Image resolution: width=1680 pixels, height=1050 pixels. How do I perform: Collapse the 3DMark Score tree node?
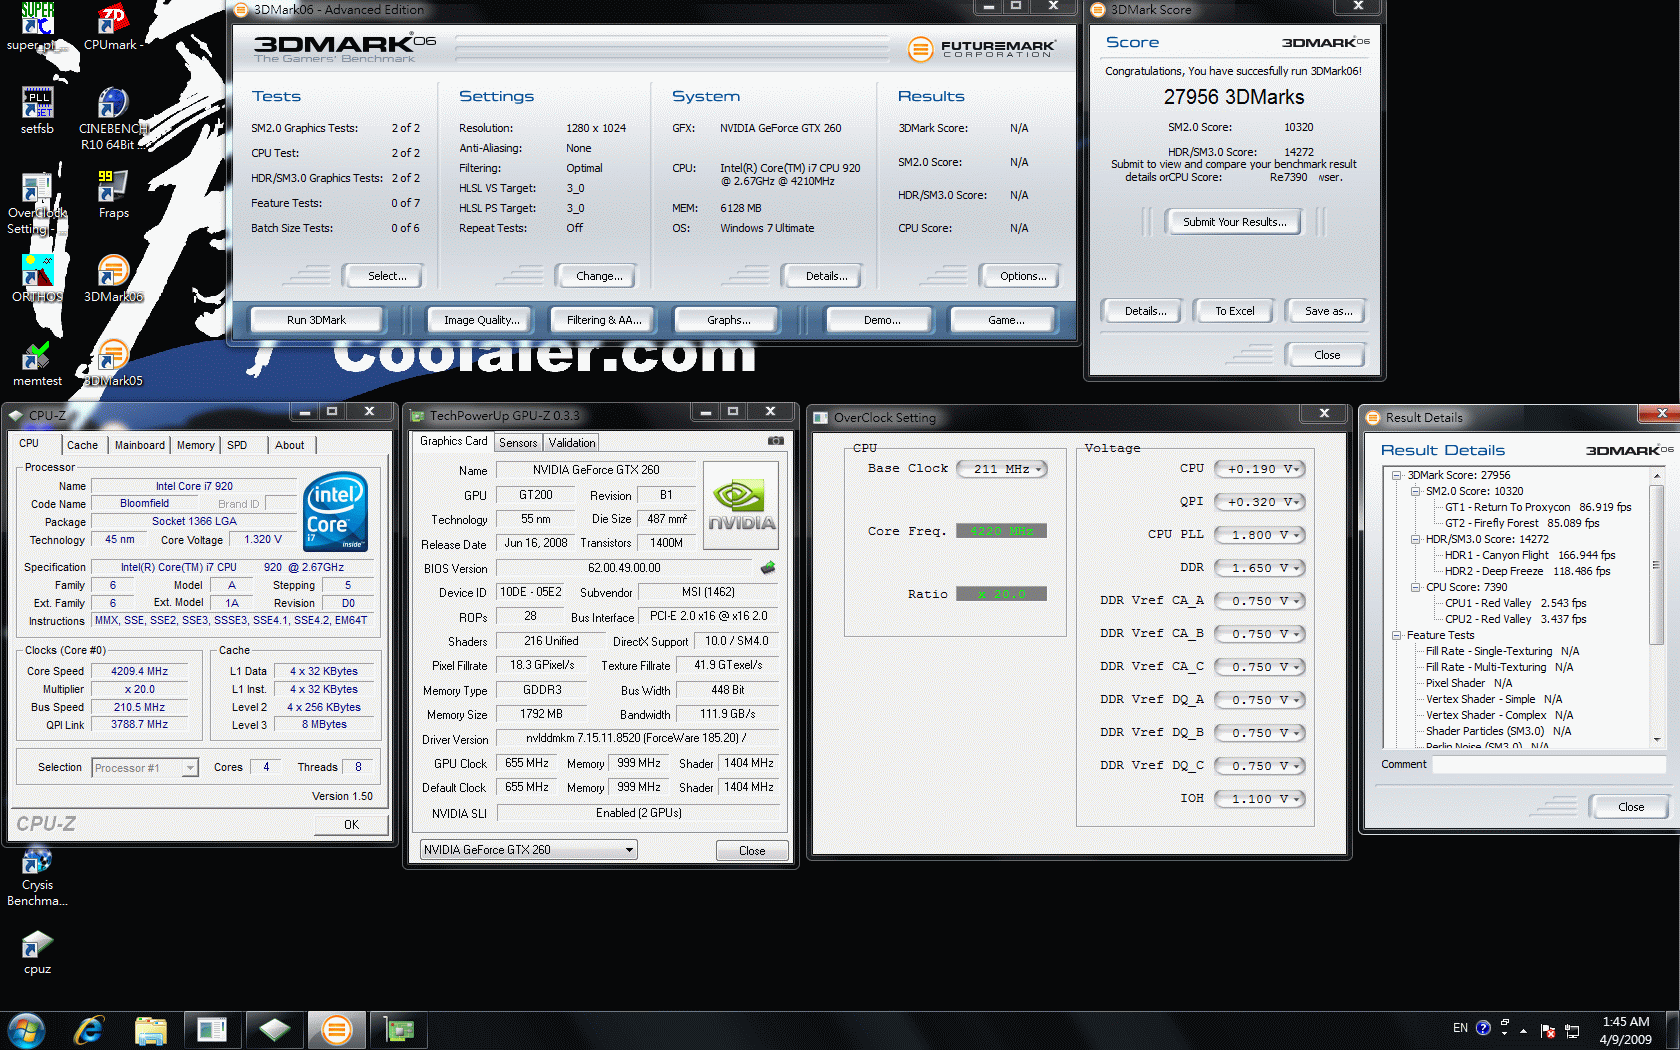coord(1397,475)
